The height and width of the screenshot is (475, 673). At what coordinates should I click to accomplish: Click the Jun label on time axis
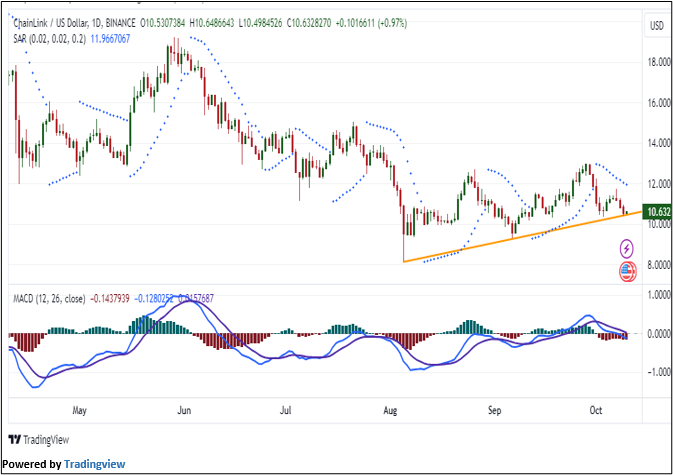coord(184,410)
